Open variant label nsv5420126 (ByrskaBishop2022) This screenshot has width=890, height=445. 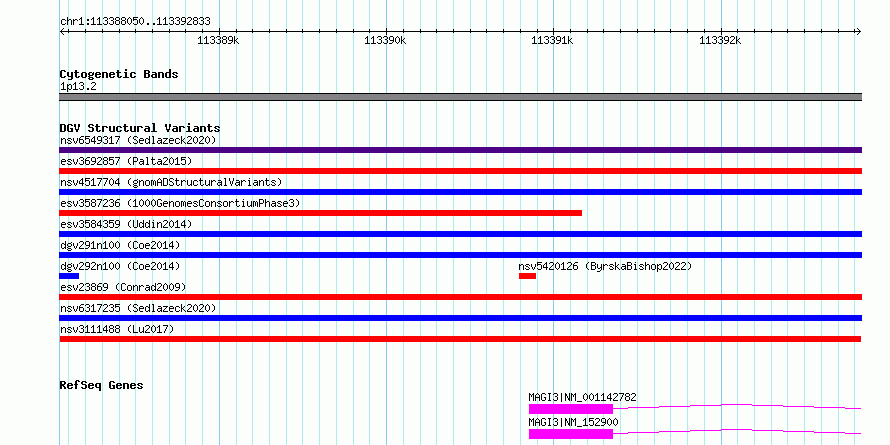605,266
